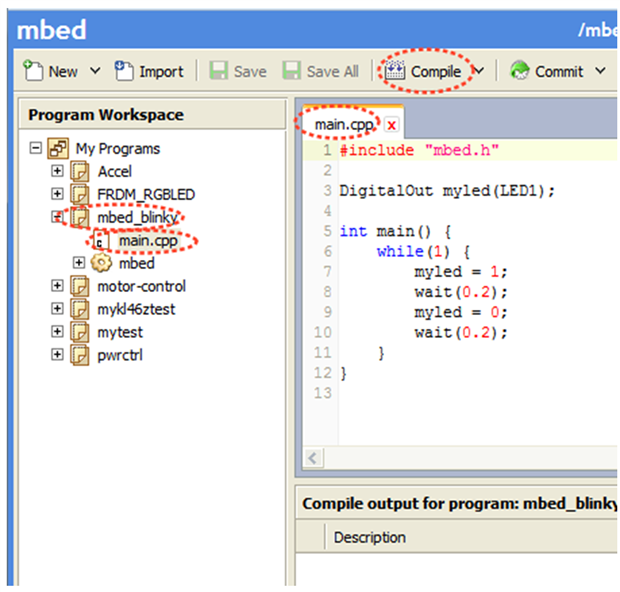Click the myled = 1; code line

point(461,272)
